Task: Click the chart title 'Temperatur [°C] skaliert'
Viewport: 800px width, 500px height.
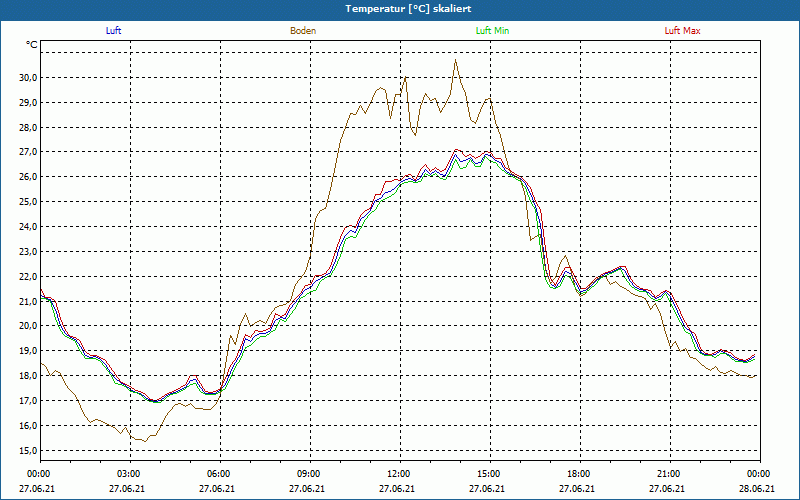Action: tap(408, 9)
